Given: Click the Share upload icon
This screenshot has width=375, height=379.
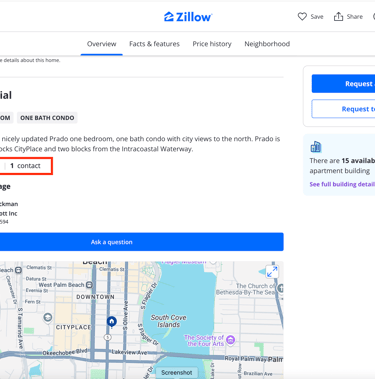Looking at the screenshot, I should 338,16.
